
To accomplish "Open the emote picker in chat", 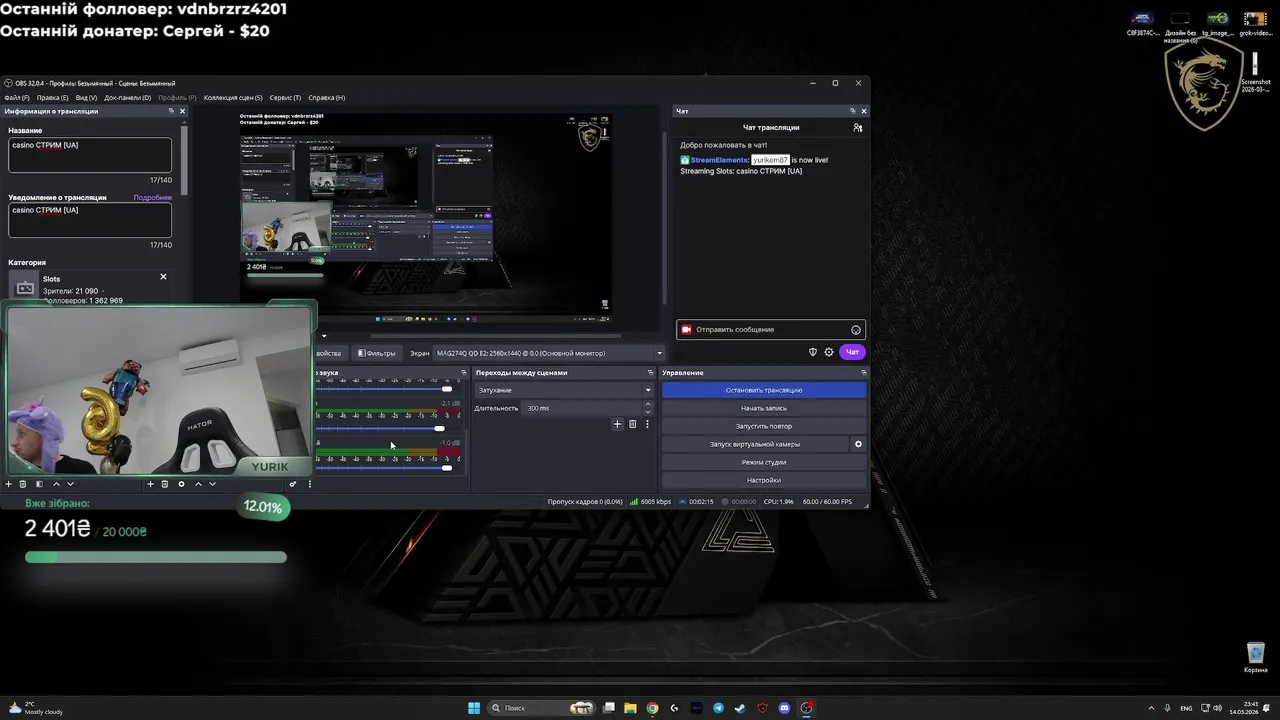I will click(856, 330).
